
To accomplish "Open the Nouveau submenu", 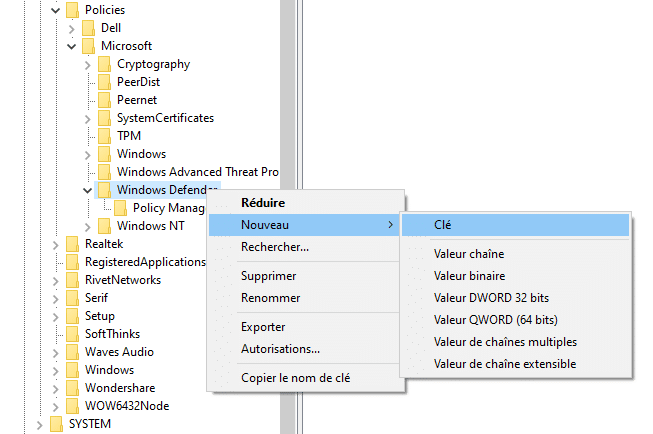I will (x=306, y=225).
